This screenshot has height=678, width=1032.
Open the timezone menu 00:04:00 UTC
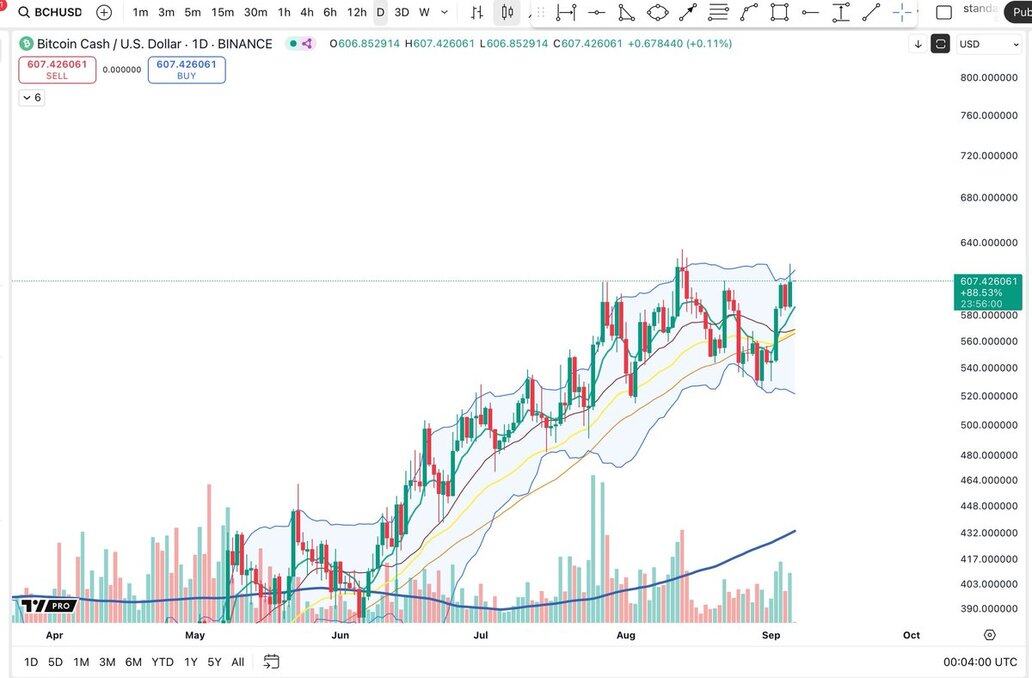[980, 662]
